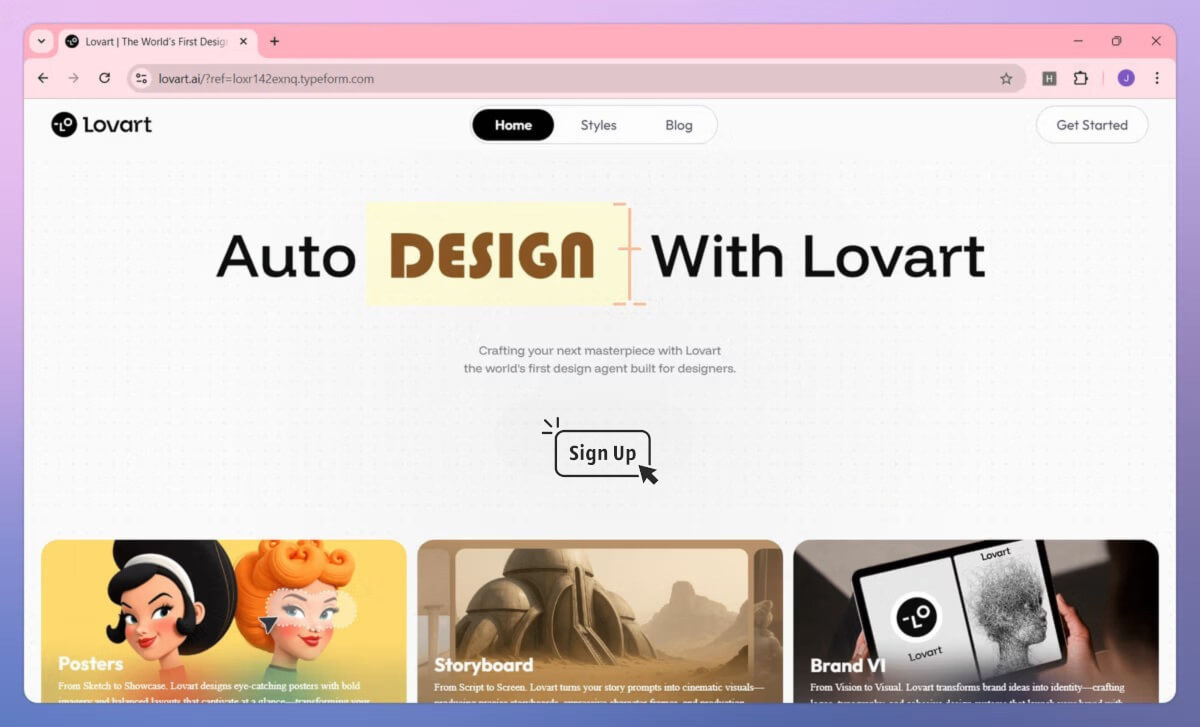
Task: View site information icon in address bar
Action: (142, 78)
